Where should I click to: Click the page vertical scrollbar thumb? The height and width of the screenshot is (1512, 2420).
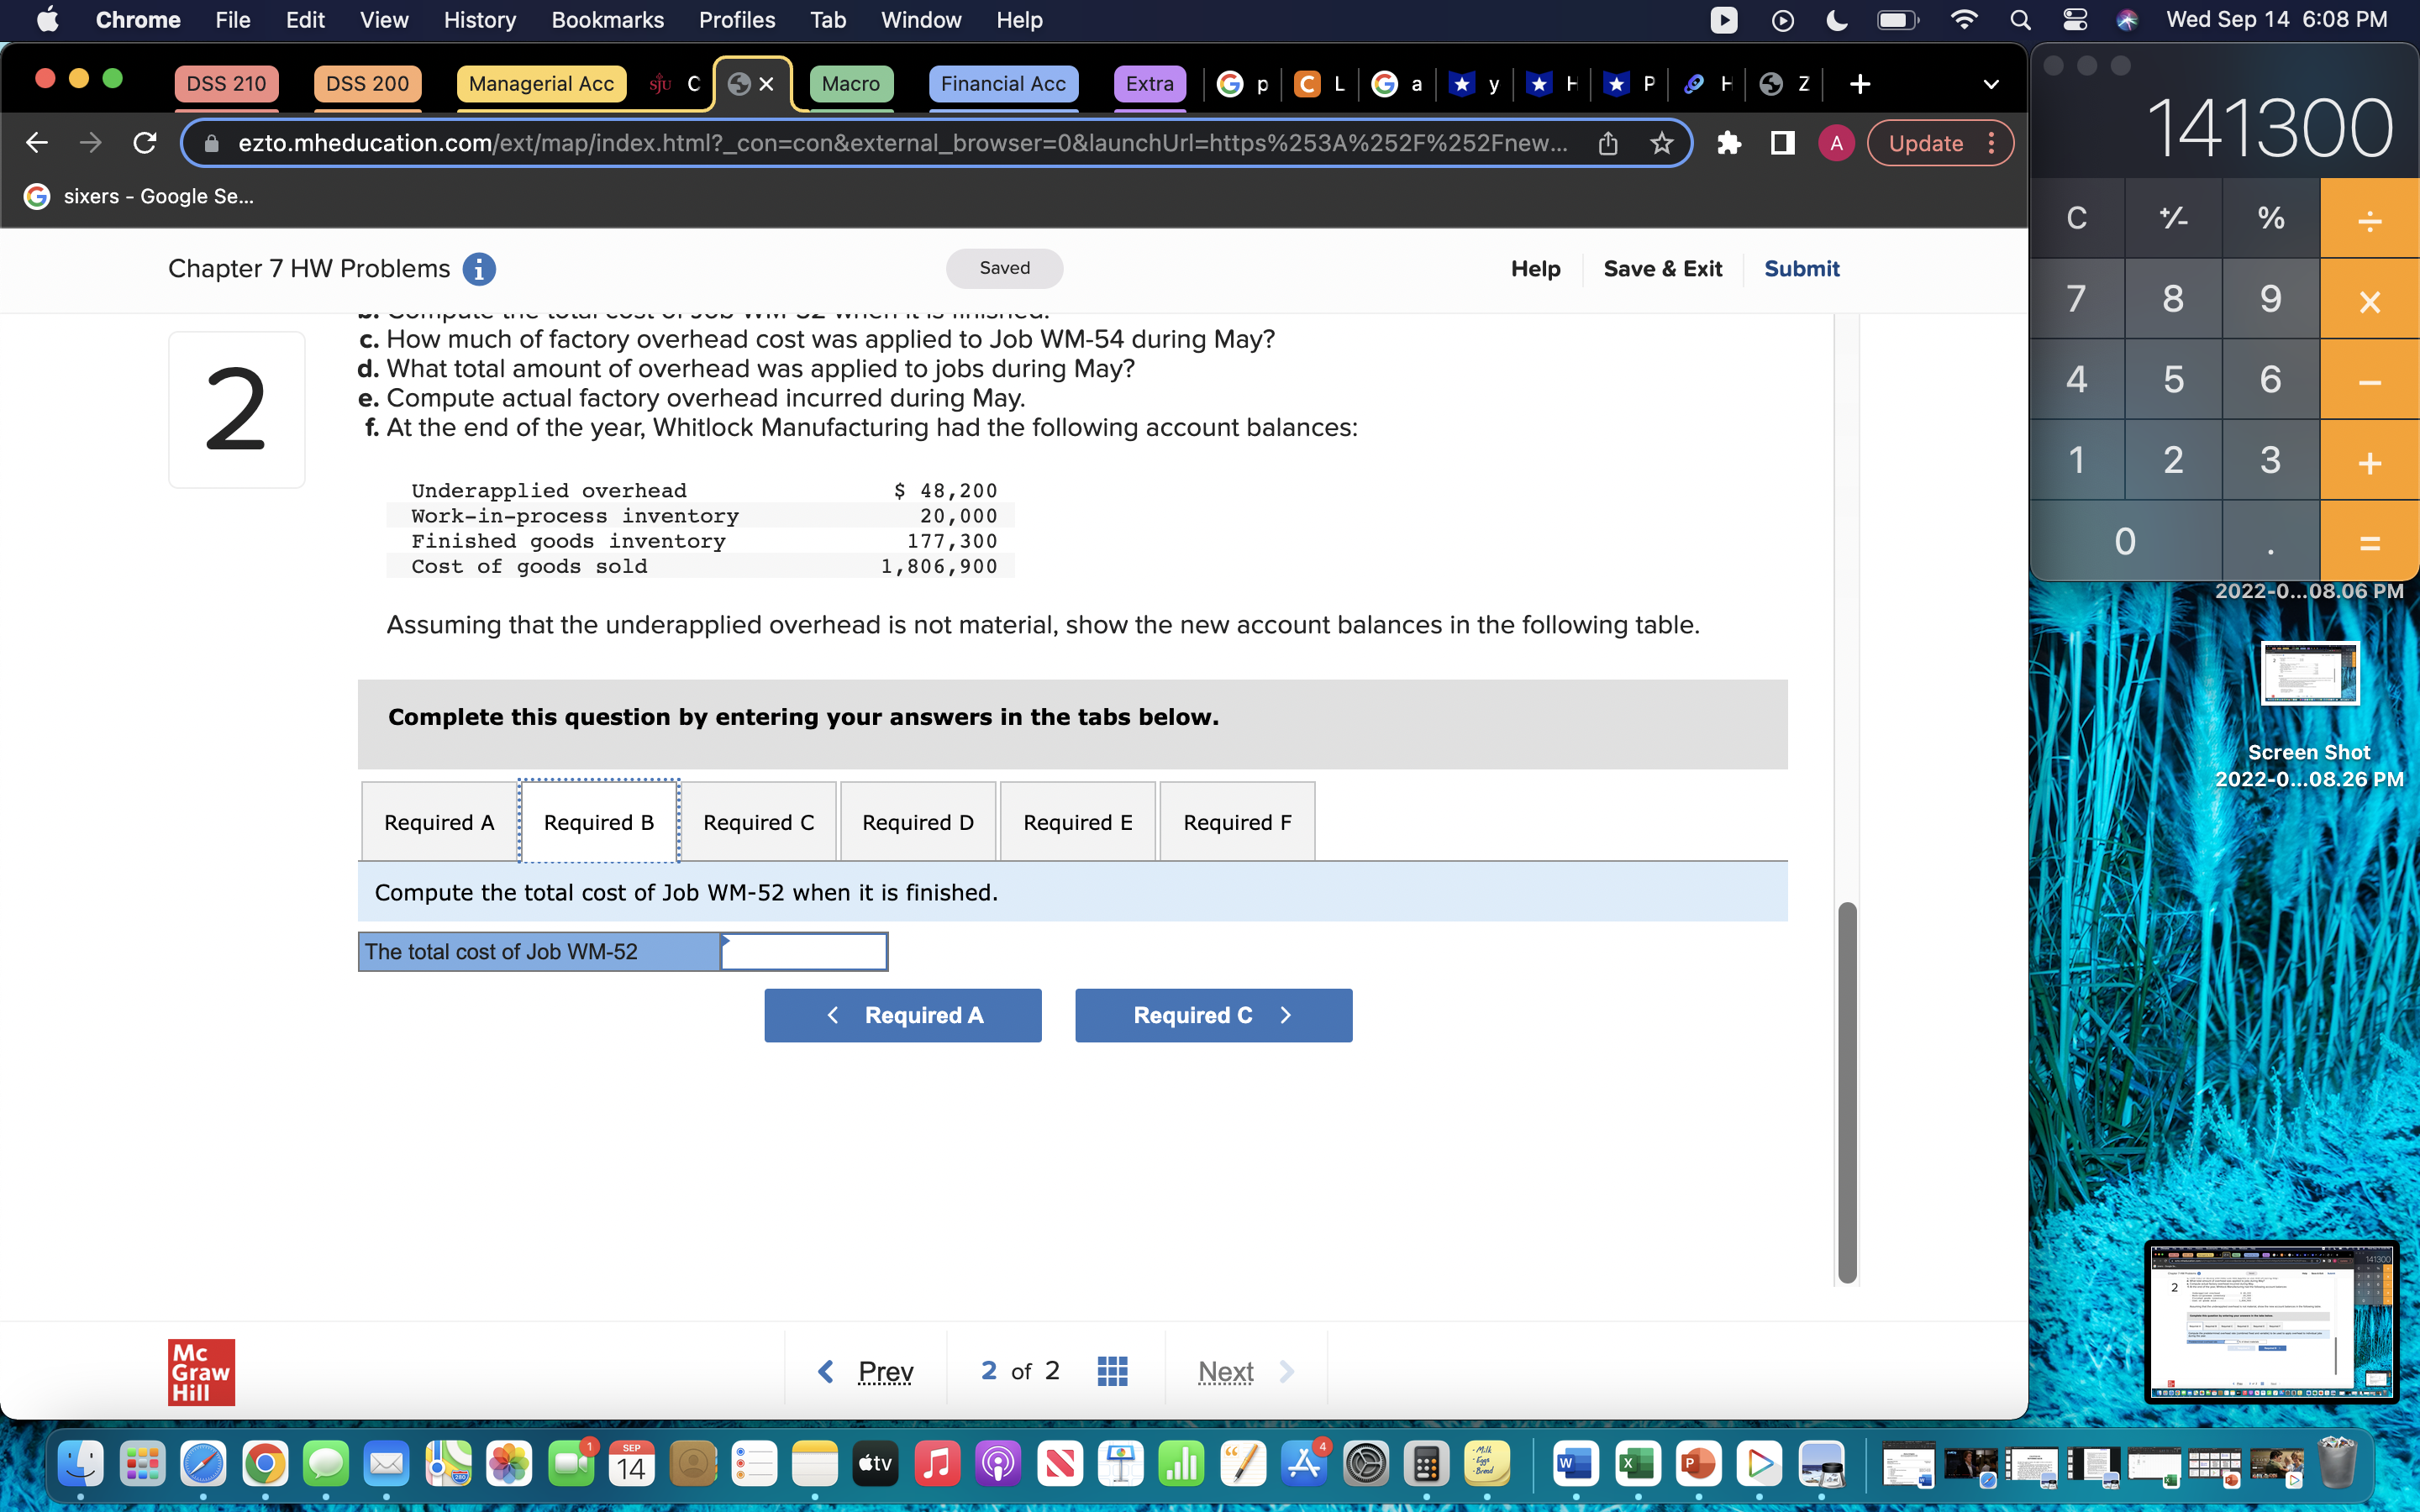1847,1090
